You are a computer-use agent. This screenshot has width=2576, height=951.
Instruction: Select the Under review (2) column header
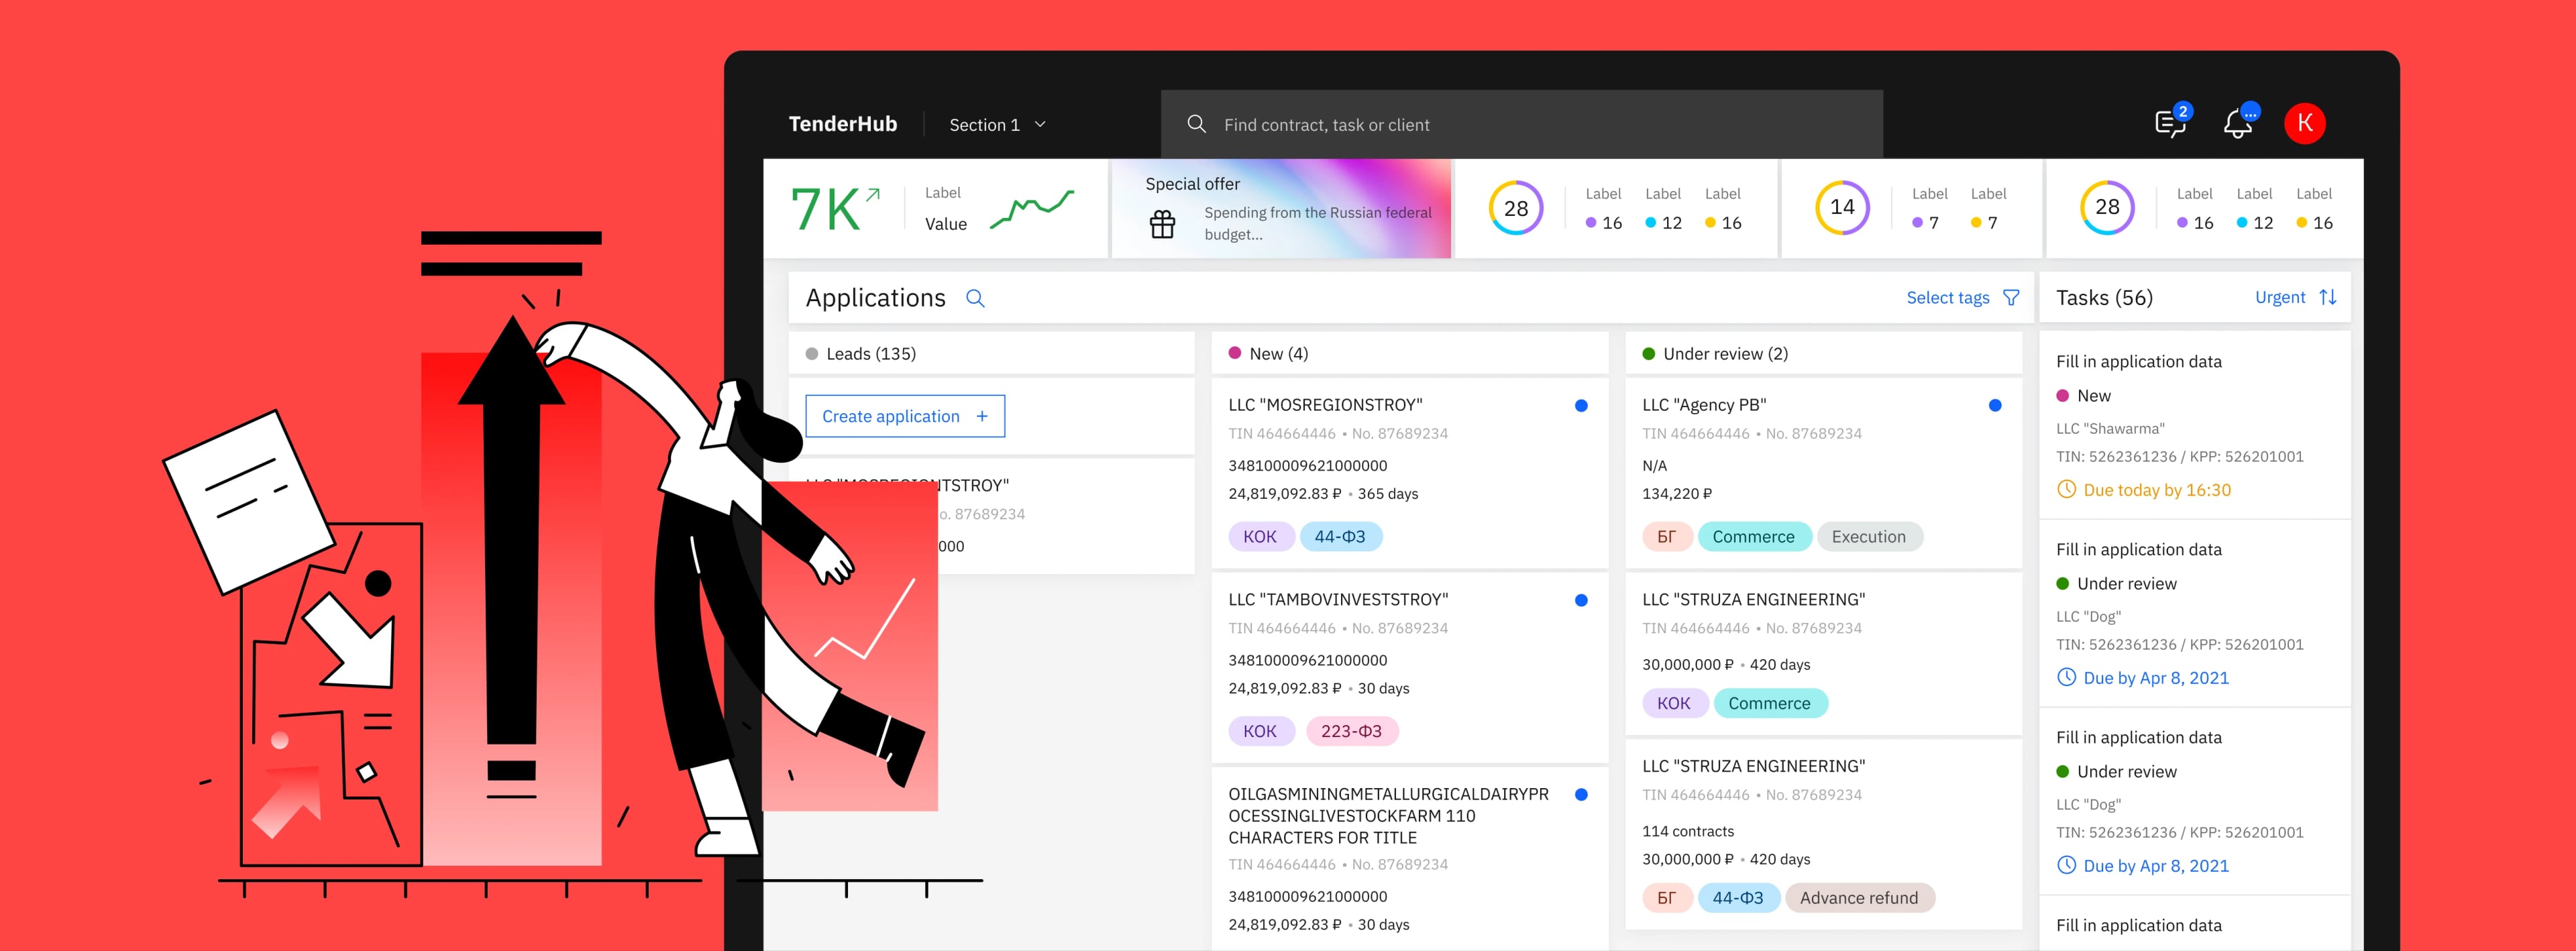[x=1824, y=353]
